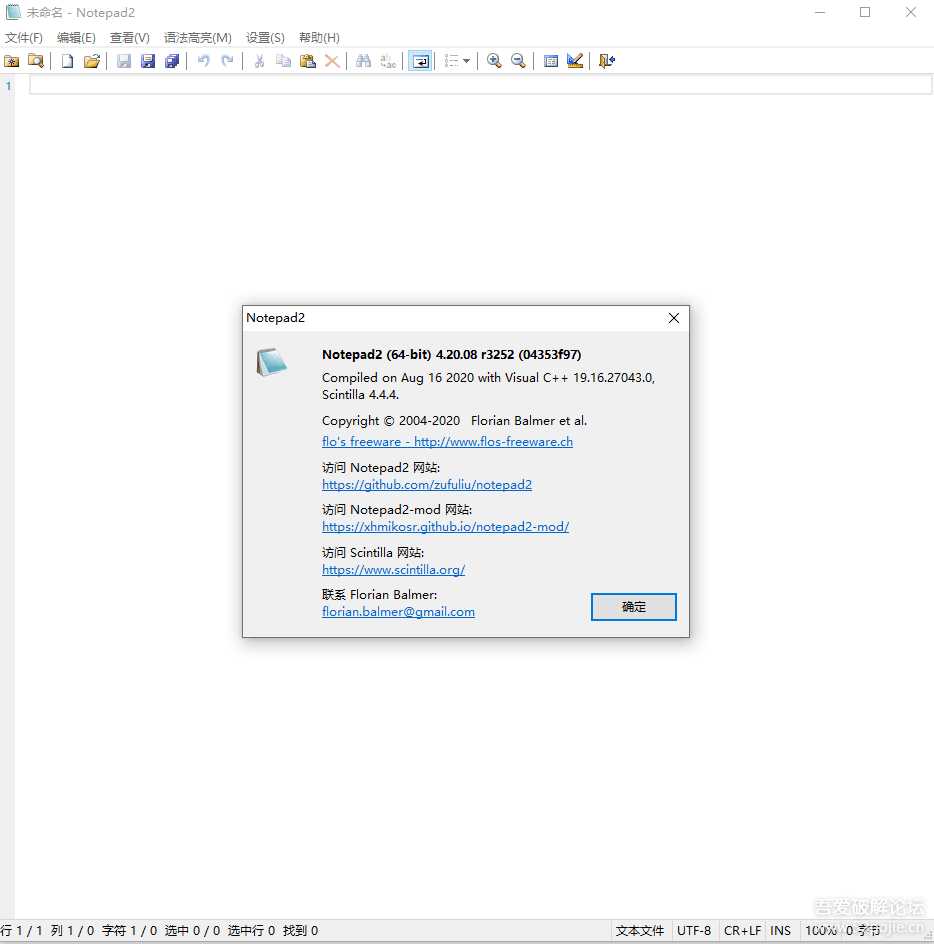The height and width of the screenshot is (944, 934).
Task: Click the 文本文件 scheme status field
Action: click(x=640, y=930)
